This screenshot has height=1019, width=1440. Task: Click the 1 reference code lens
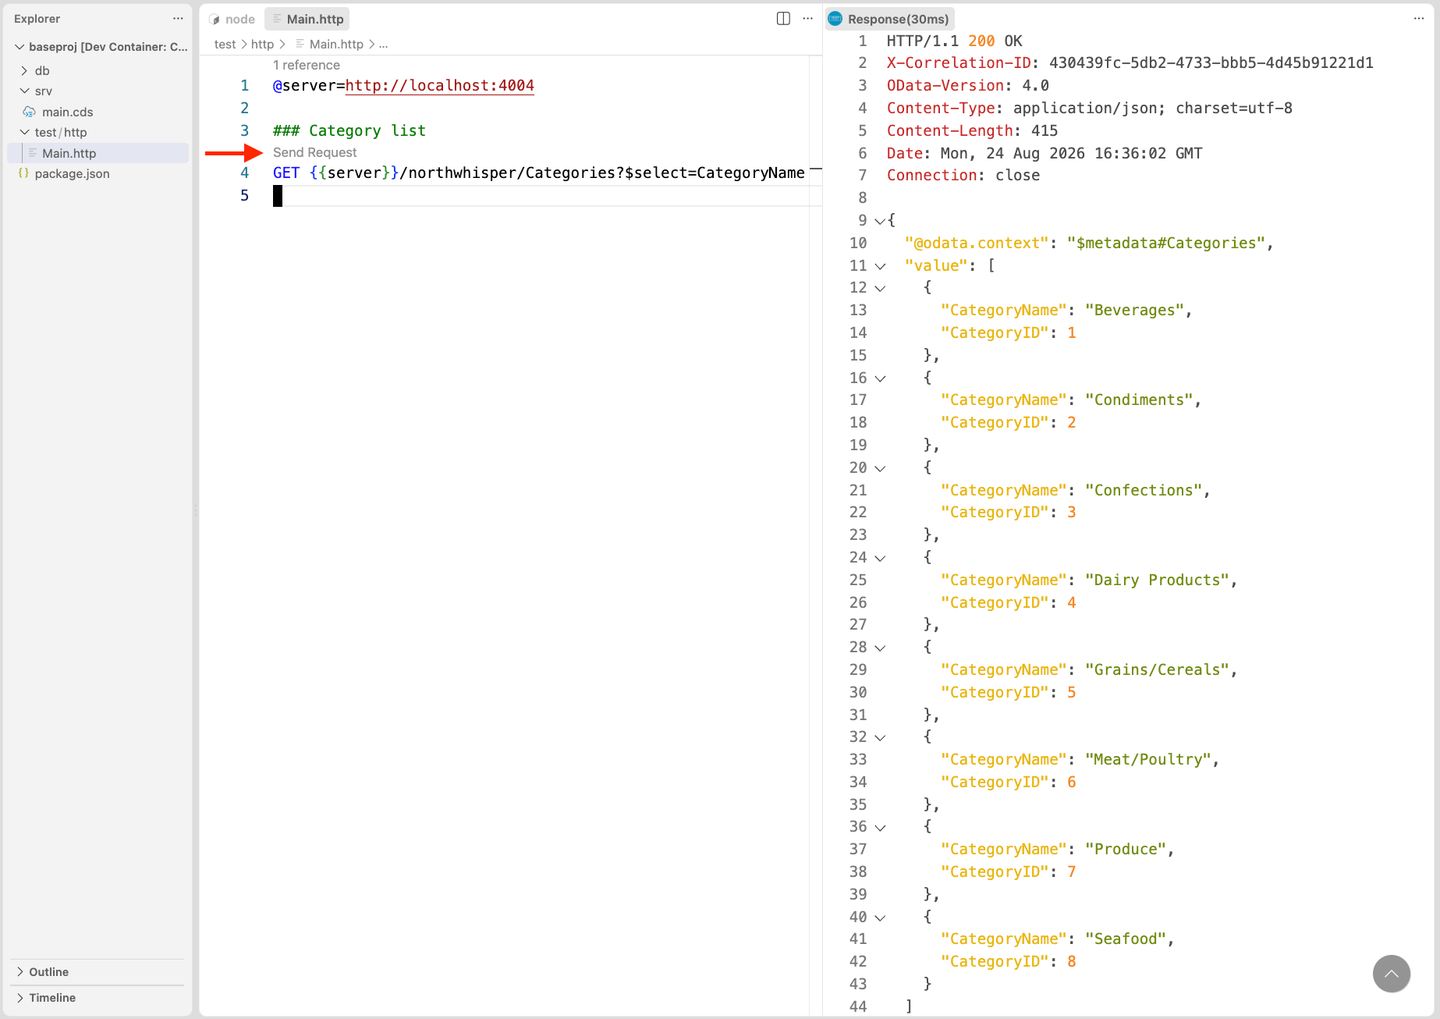pos(306,65)
